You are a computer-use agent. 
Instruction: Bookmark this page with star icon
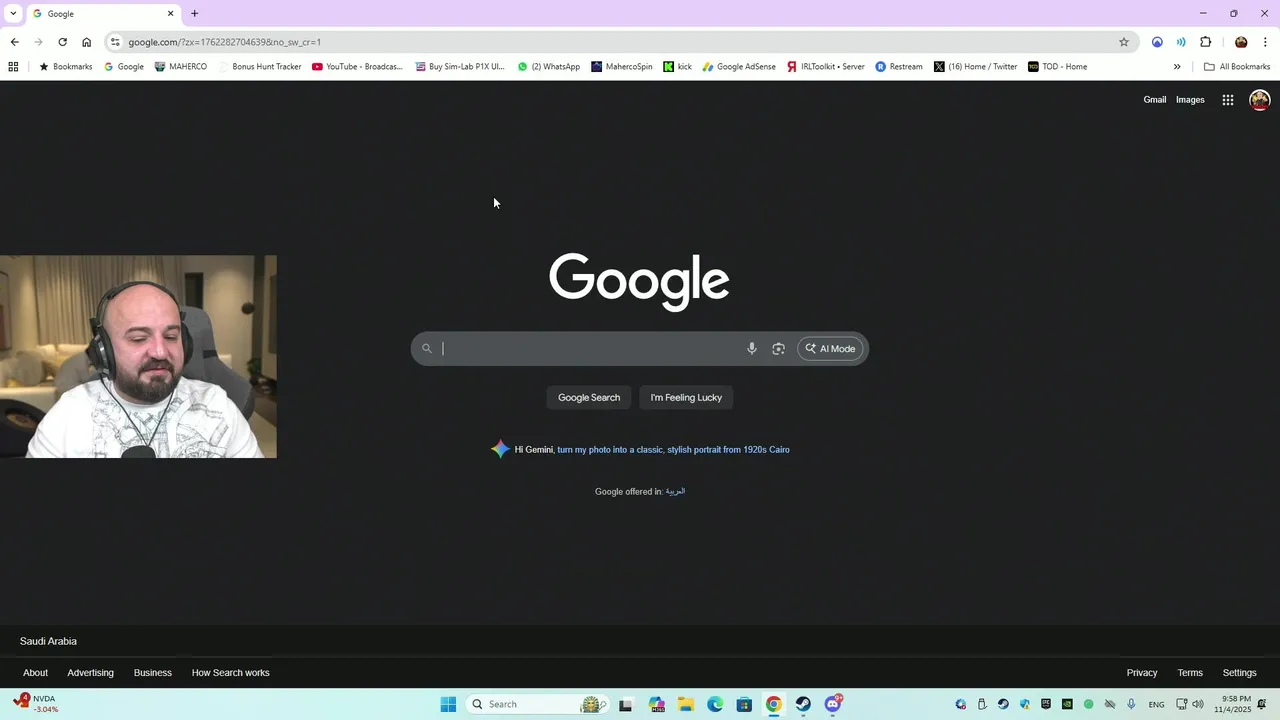[x=1124, y=42]
